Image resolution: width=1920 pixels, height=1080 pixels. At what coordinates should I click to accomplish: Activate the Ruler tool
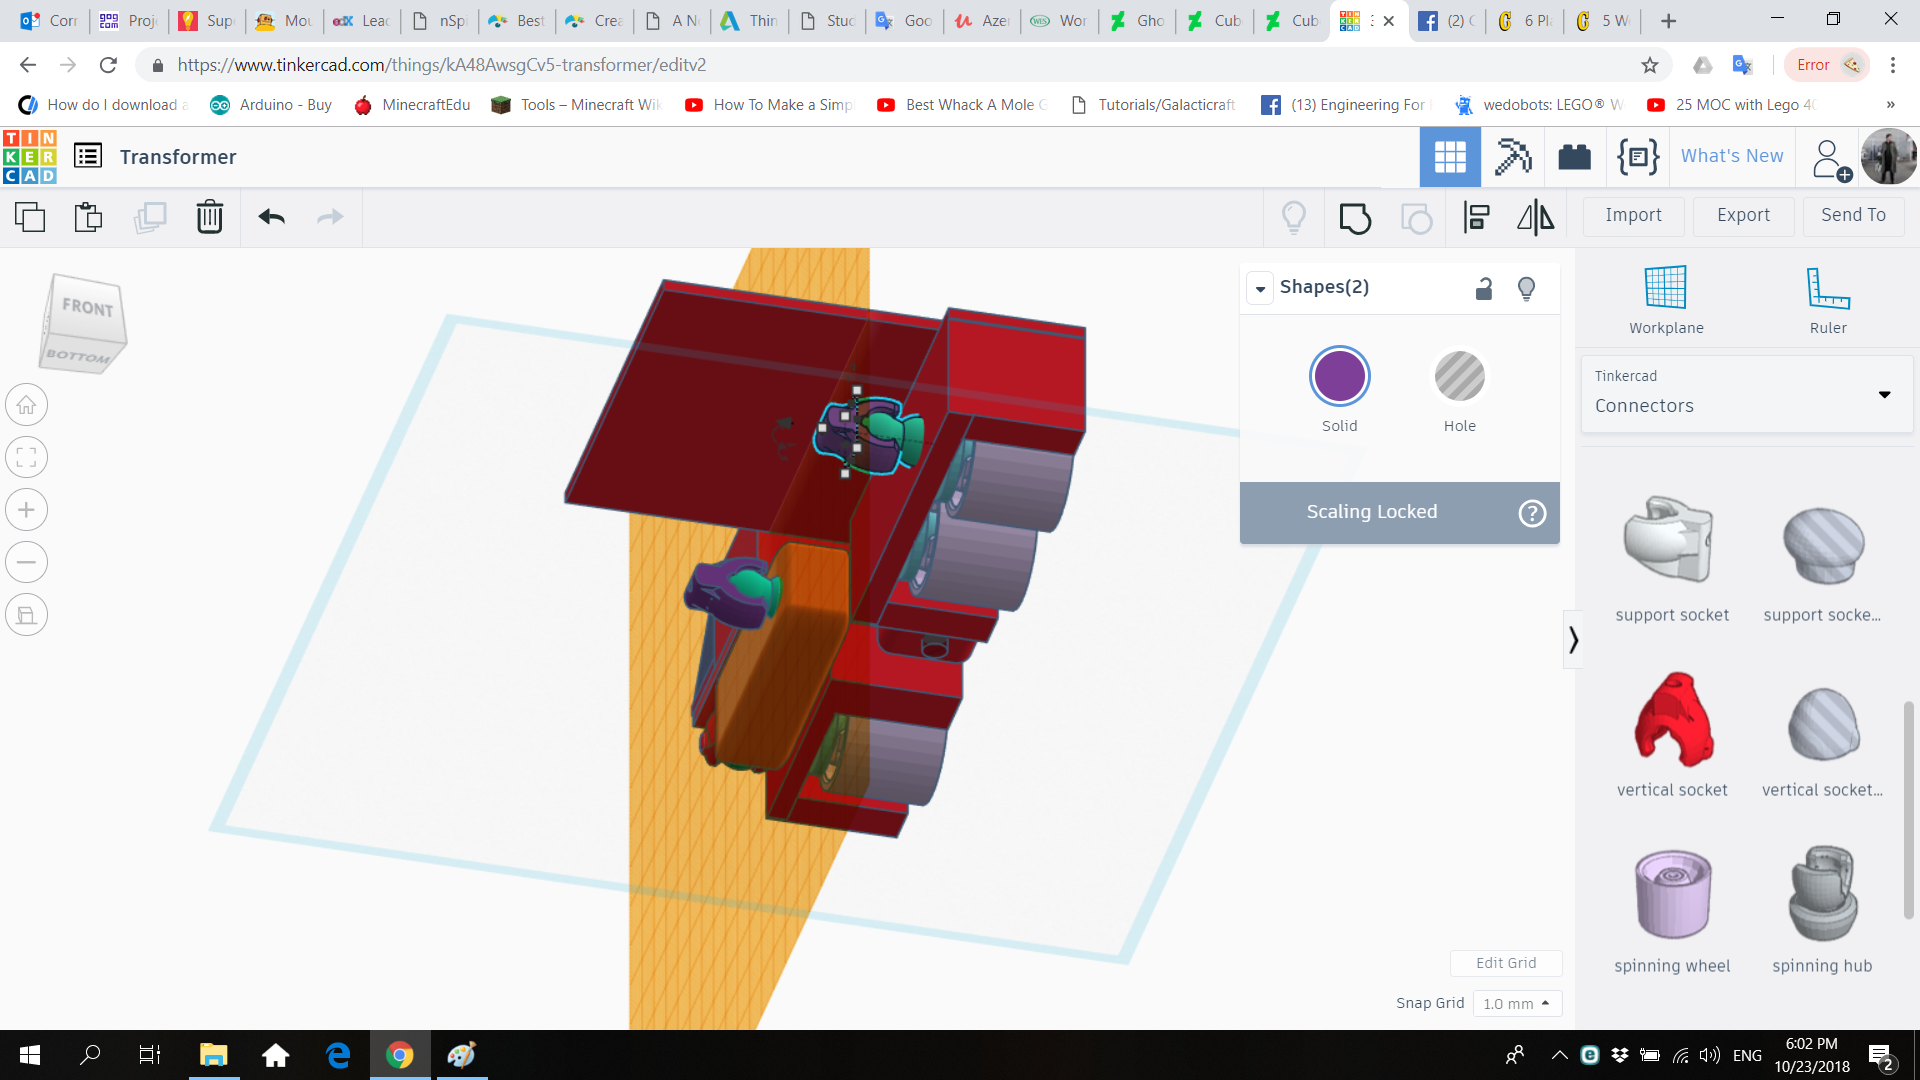1827,295
